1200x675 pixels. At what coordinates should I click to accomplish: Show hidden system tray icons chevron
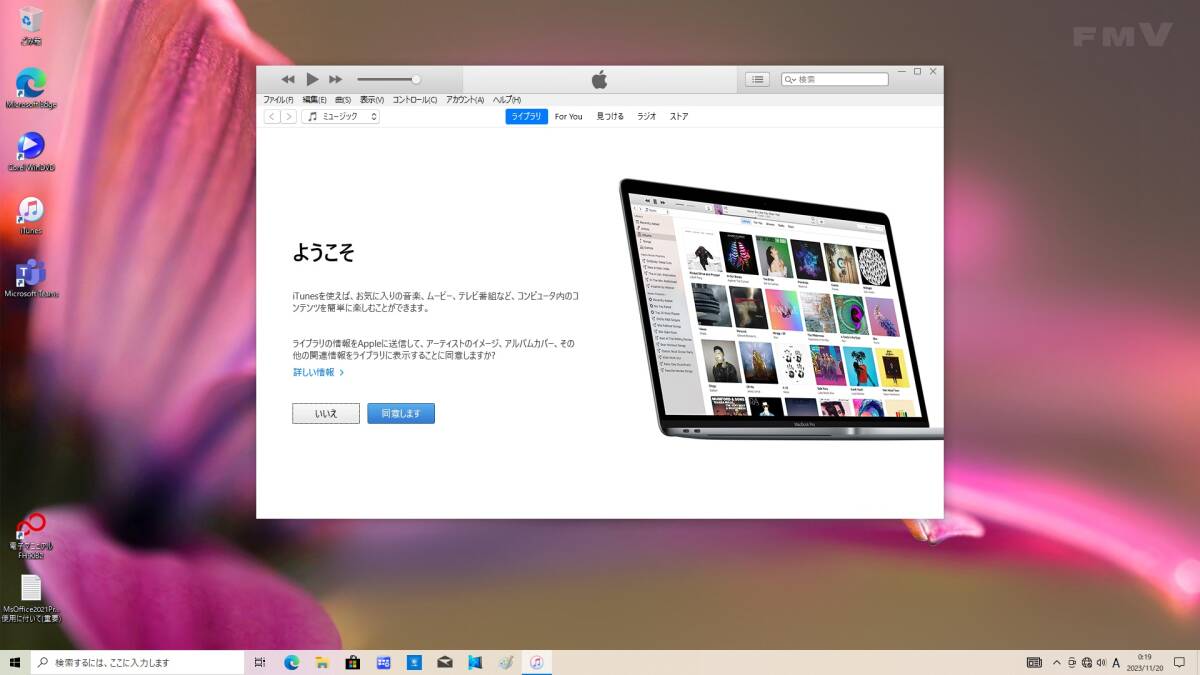click(1056, 662)
